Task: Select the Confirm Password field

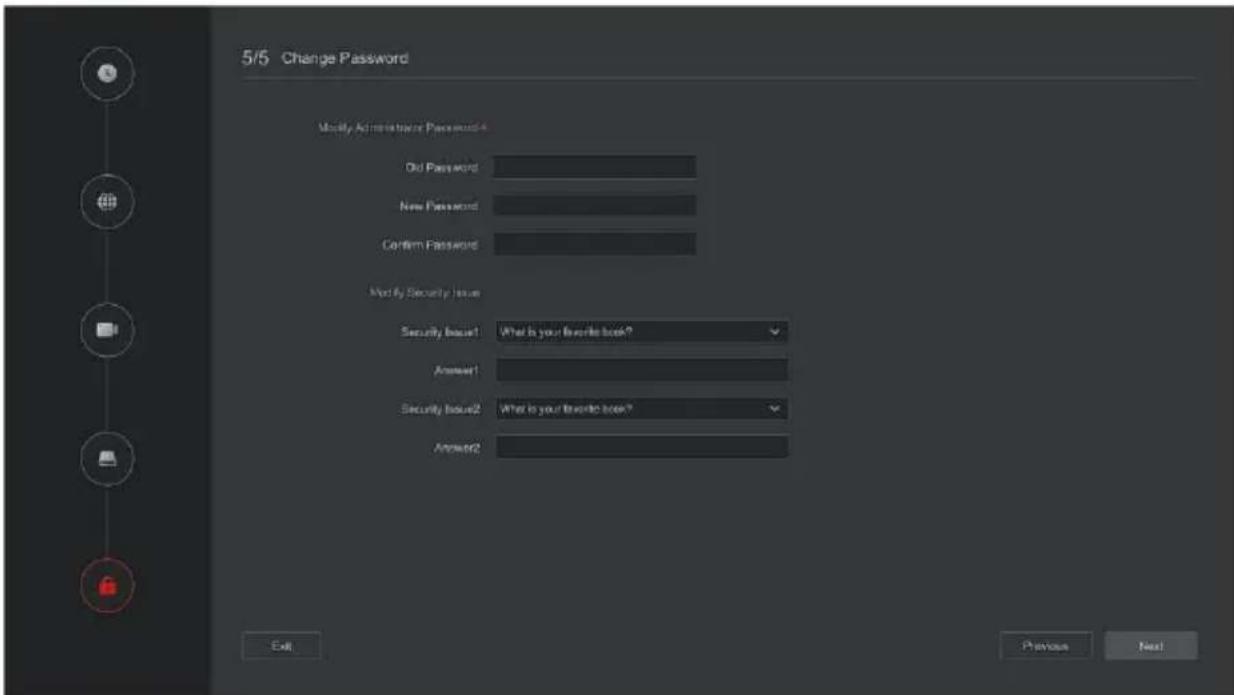Action: pyautogui.click(x=595, y=244)
